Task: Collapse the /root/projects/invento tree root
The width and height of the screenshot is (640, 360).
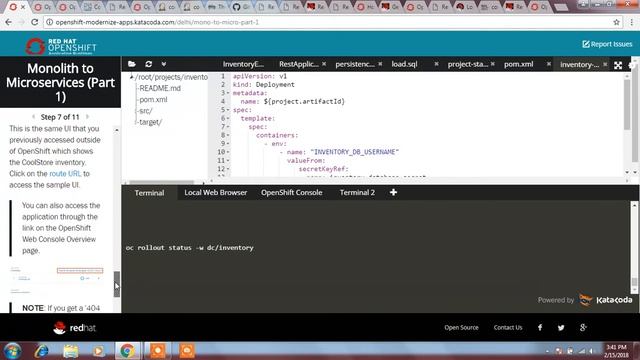Action: [x=131, y=77]
